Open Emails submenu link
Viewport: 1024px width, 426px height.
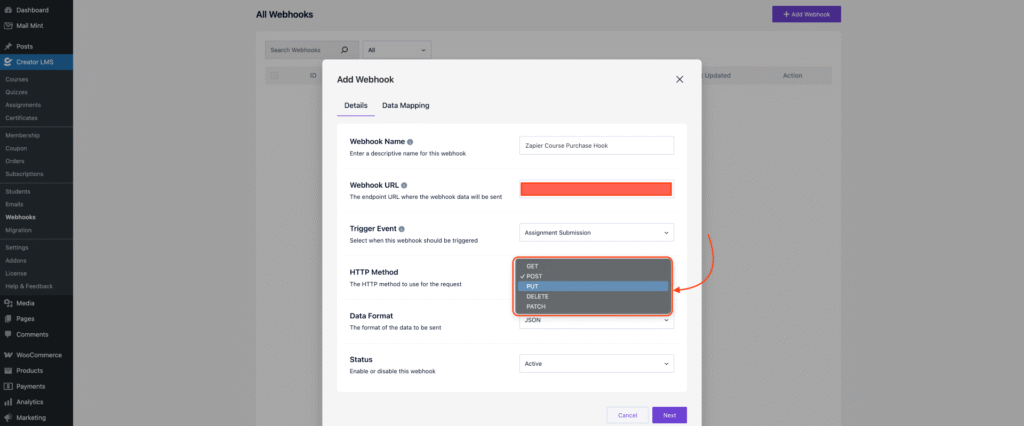pyautogui.click(x=15, y=205)
